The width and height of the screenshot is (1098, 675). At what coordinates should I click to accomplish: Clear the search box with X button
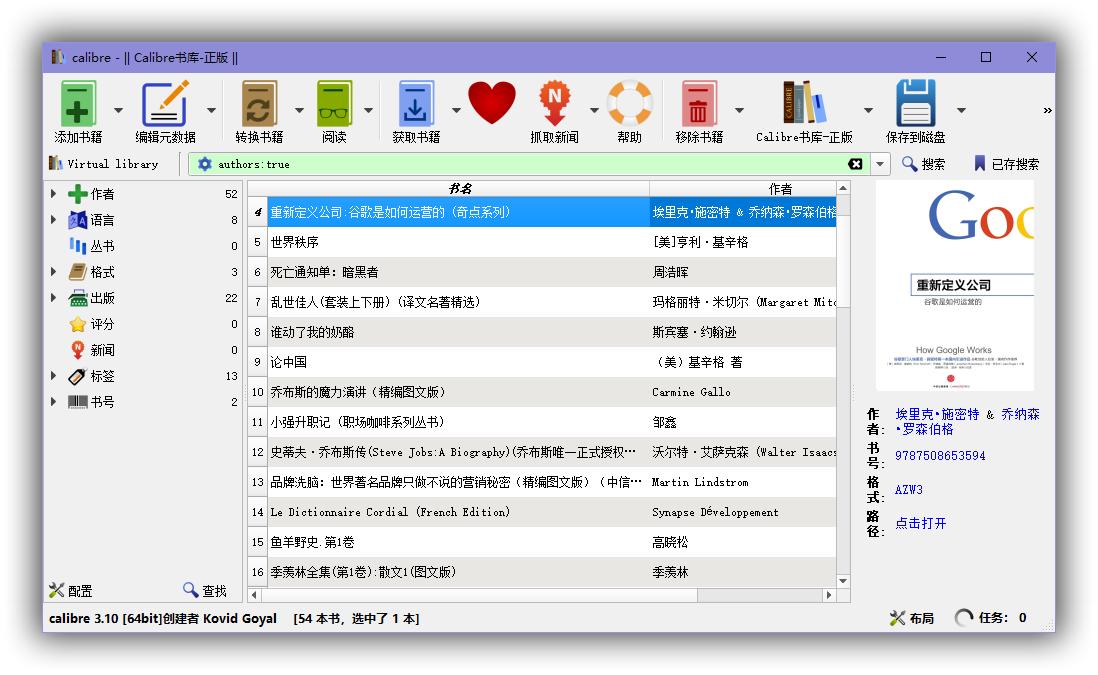[x=855, y=164]
